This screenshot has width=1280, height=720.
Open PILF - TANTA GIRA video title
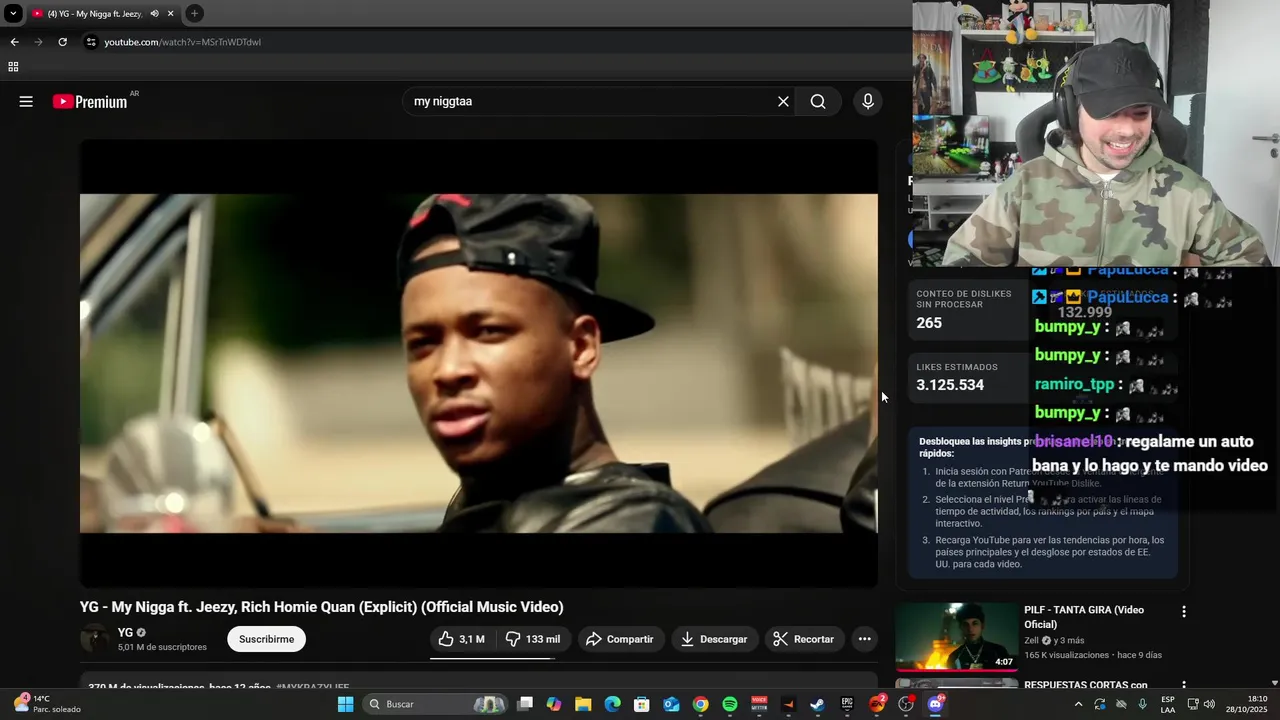(1084, 617)
